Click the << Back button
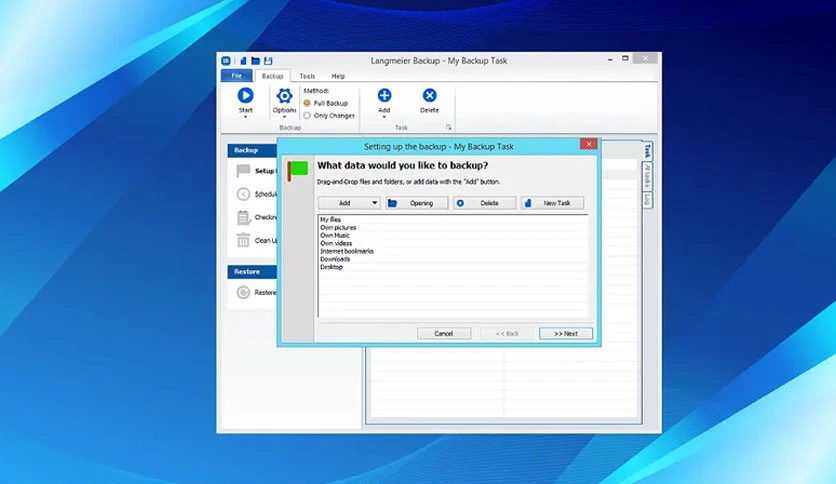Screen dimensions: 836x484 pyautogui.click(x=507, y=334)
